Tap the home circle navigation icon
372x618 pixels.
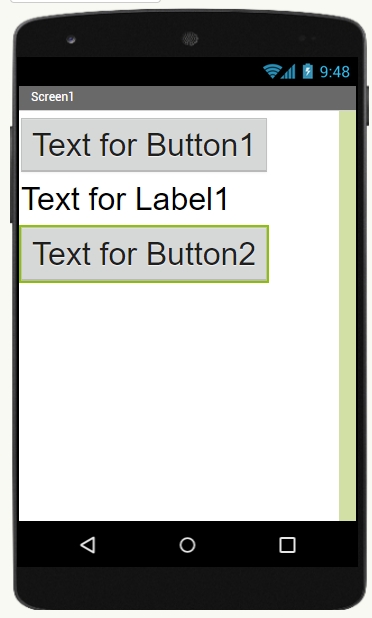tap(187, 545)
